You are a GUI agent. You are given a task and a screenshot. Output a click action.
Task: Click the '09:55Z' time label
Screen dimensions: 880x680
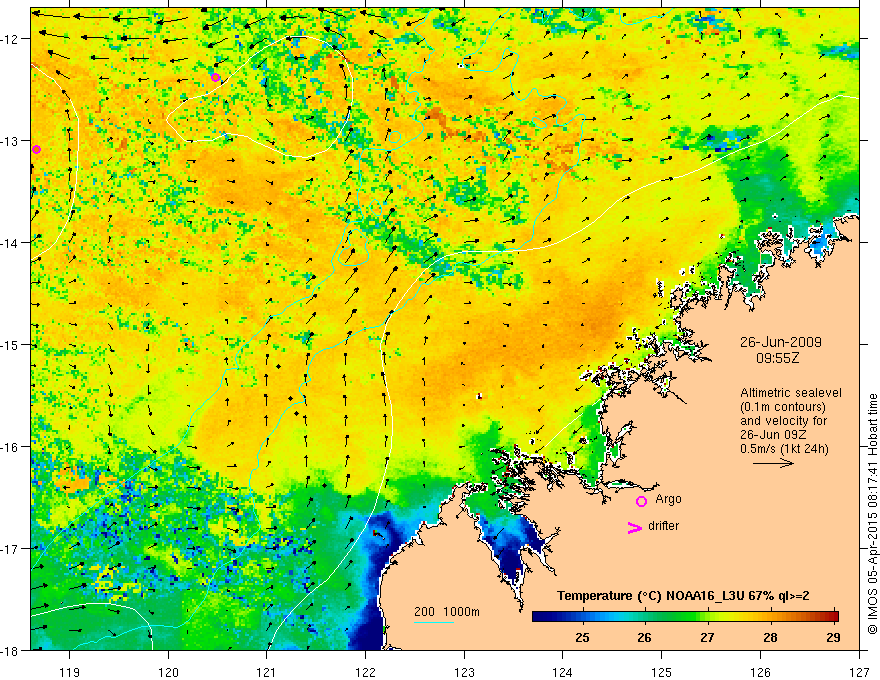coord(777,357)
